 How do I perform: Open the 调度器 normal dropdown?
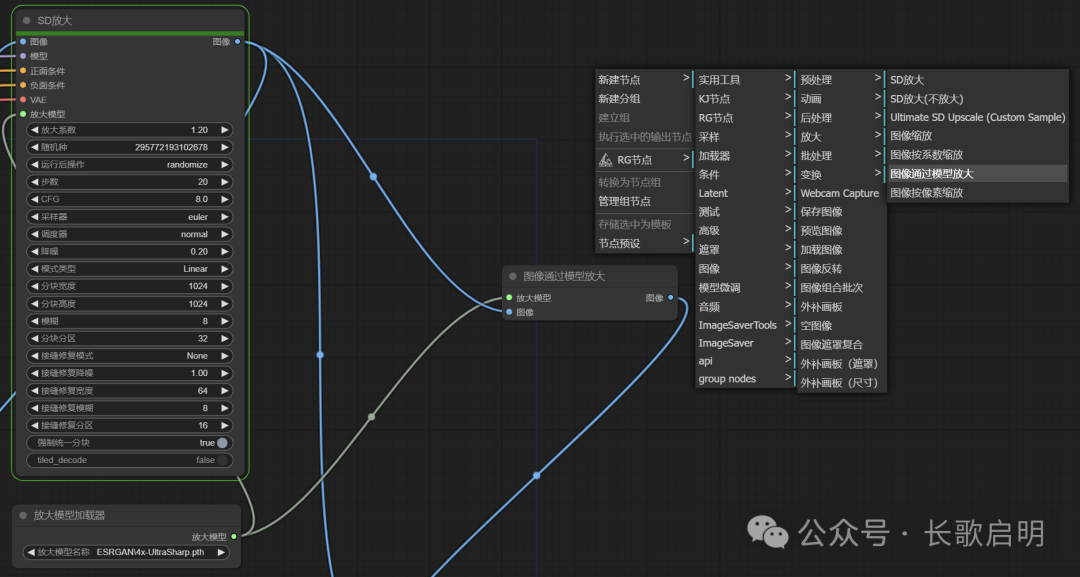pyautogui.click(x=129, y=234)
